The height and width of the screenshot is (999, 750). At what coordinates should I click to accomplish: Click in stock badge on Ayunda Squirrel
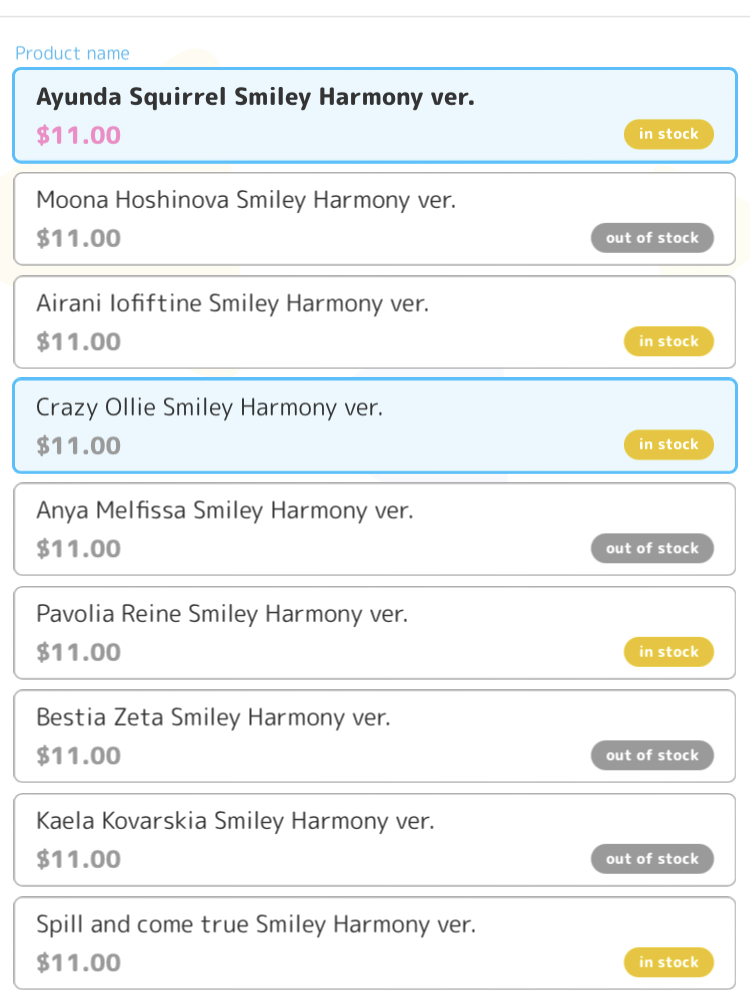tap(668, 134)
